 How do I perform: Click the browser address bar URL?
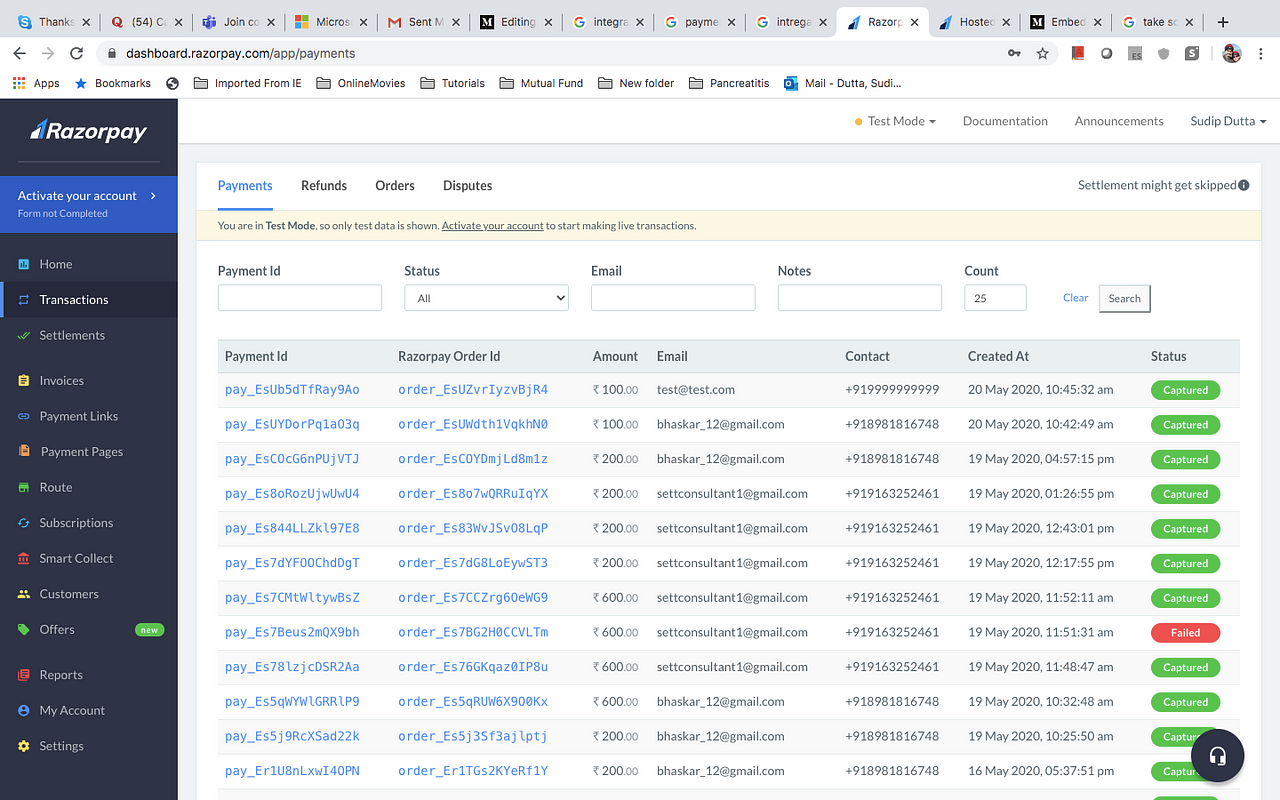(x=240, y=53)
